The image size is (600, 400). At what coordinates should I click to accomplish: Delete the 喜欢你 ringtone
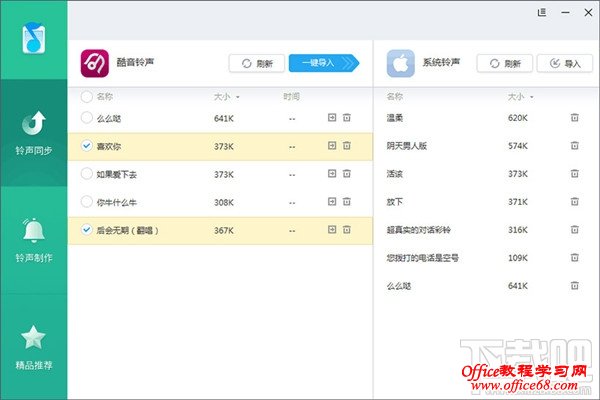click(x=347, y=145)
